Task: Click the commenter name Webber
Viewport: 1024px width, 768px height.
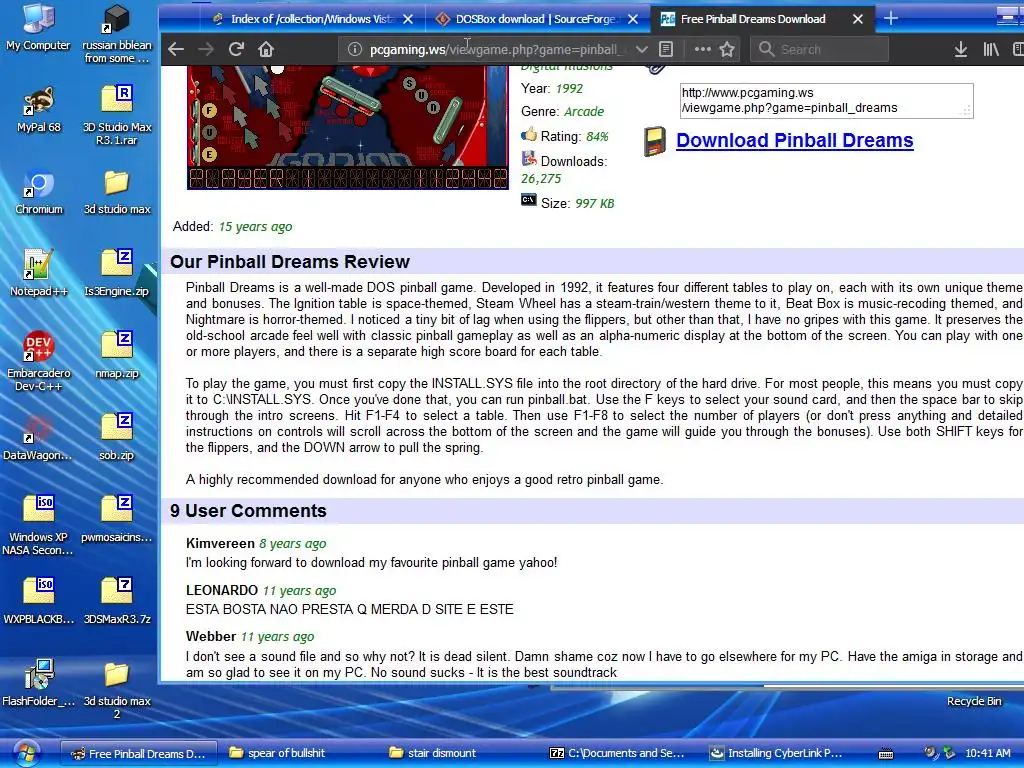Action: [x=211, y=637]
